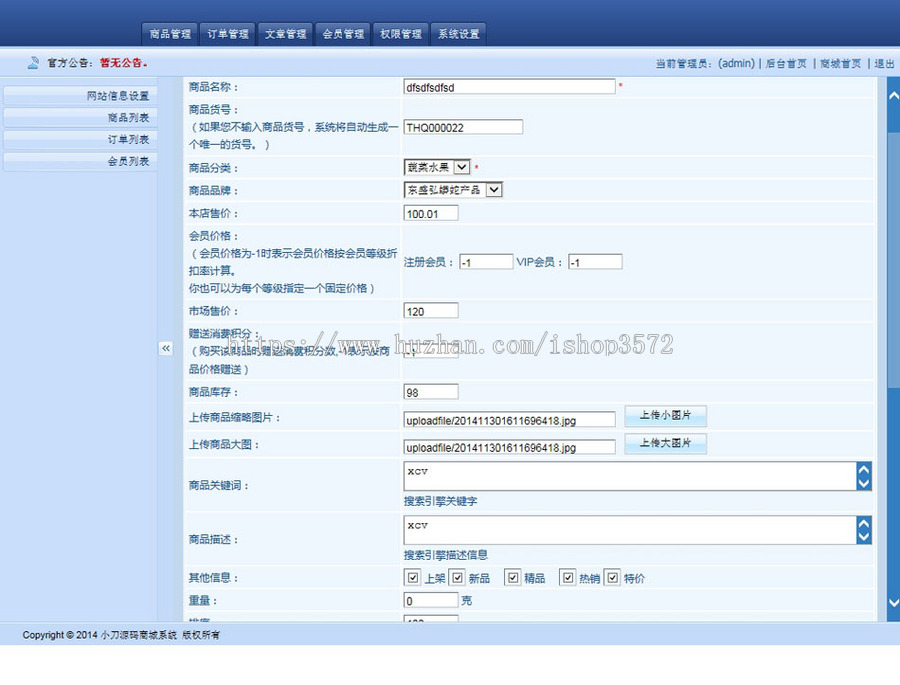The image size is (900, 685).
Task: Click the scrollbar up arrow on the right
Action: click(893, 95)
